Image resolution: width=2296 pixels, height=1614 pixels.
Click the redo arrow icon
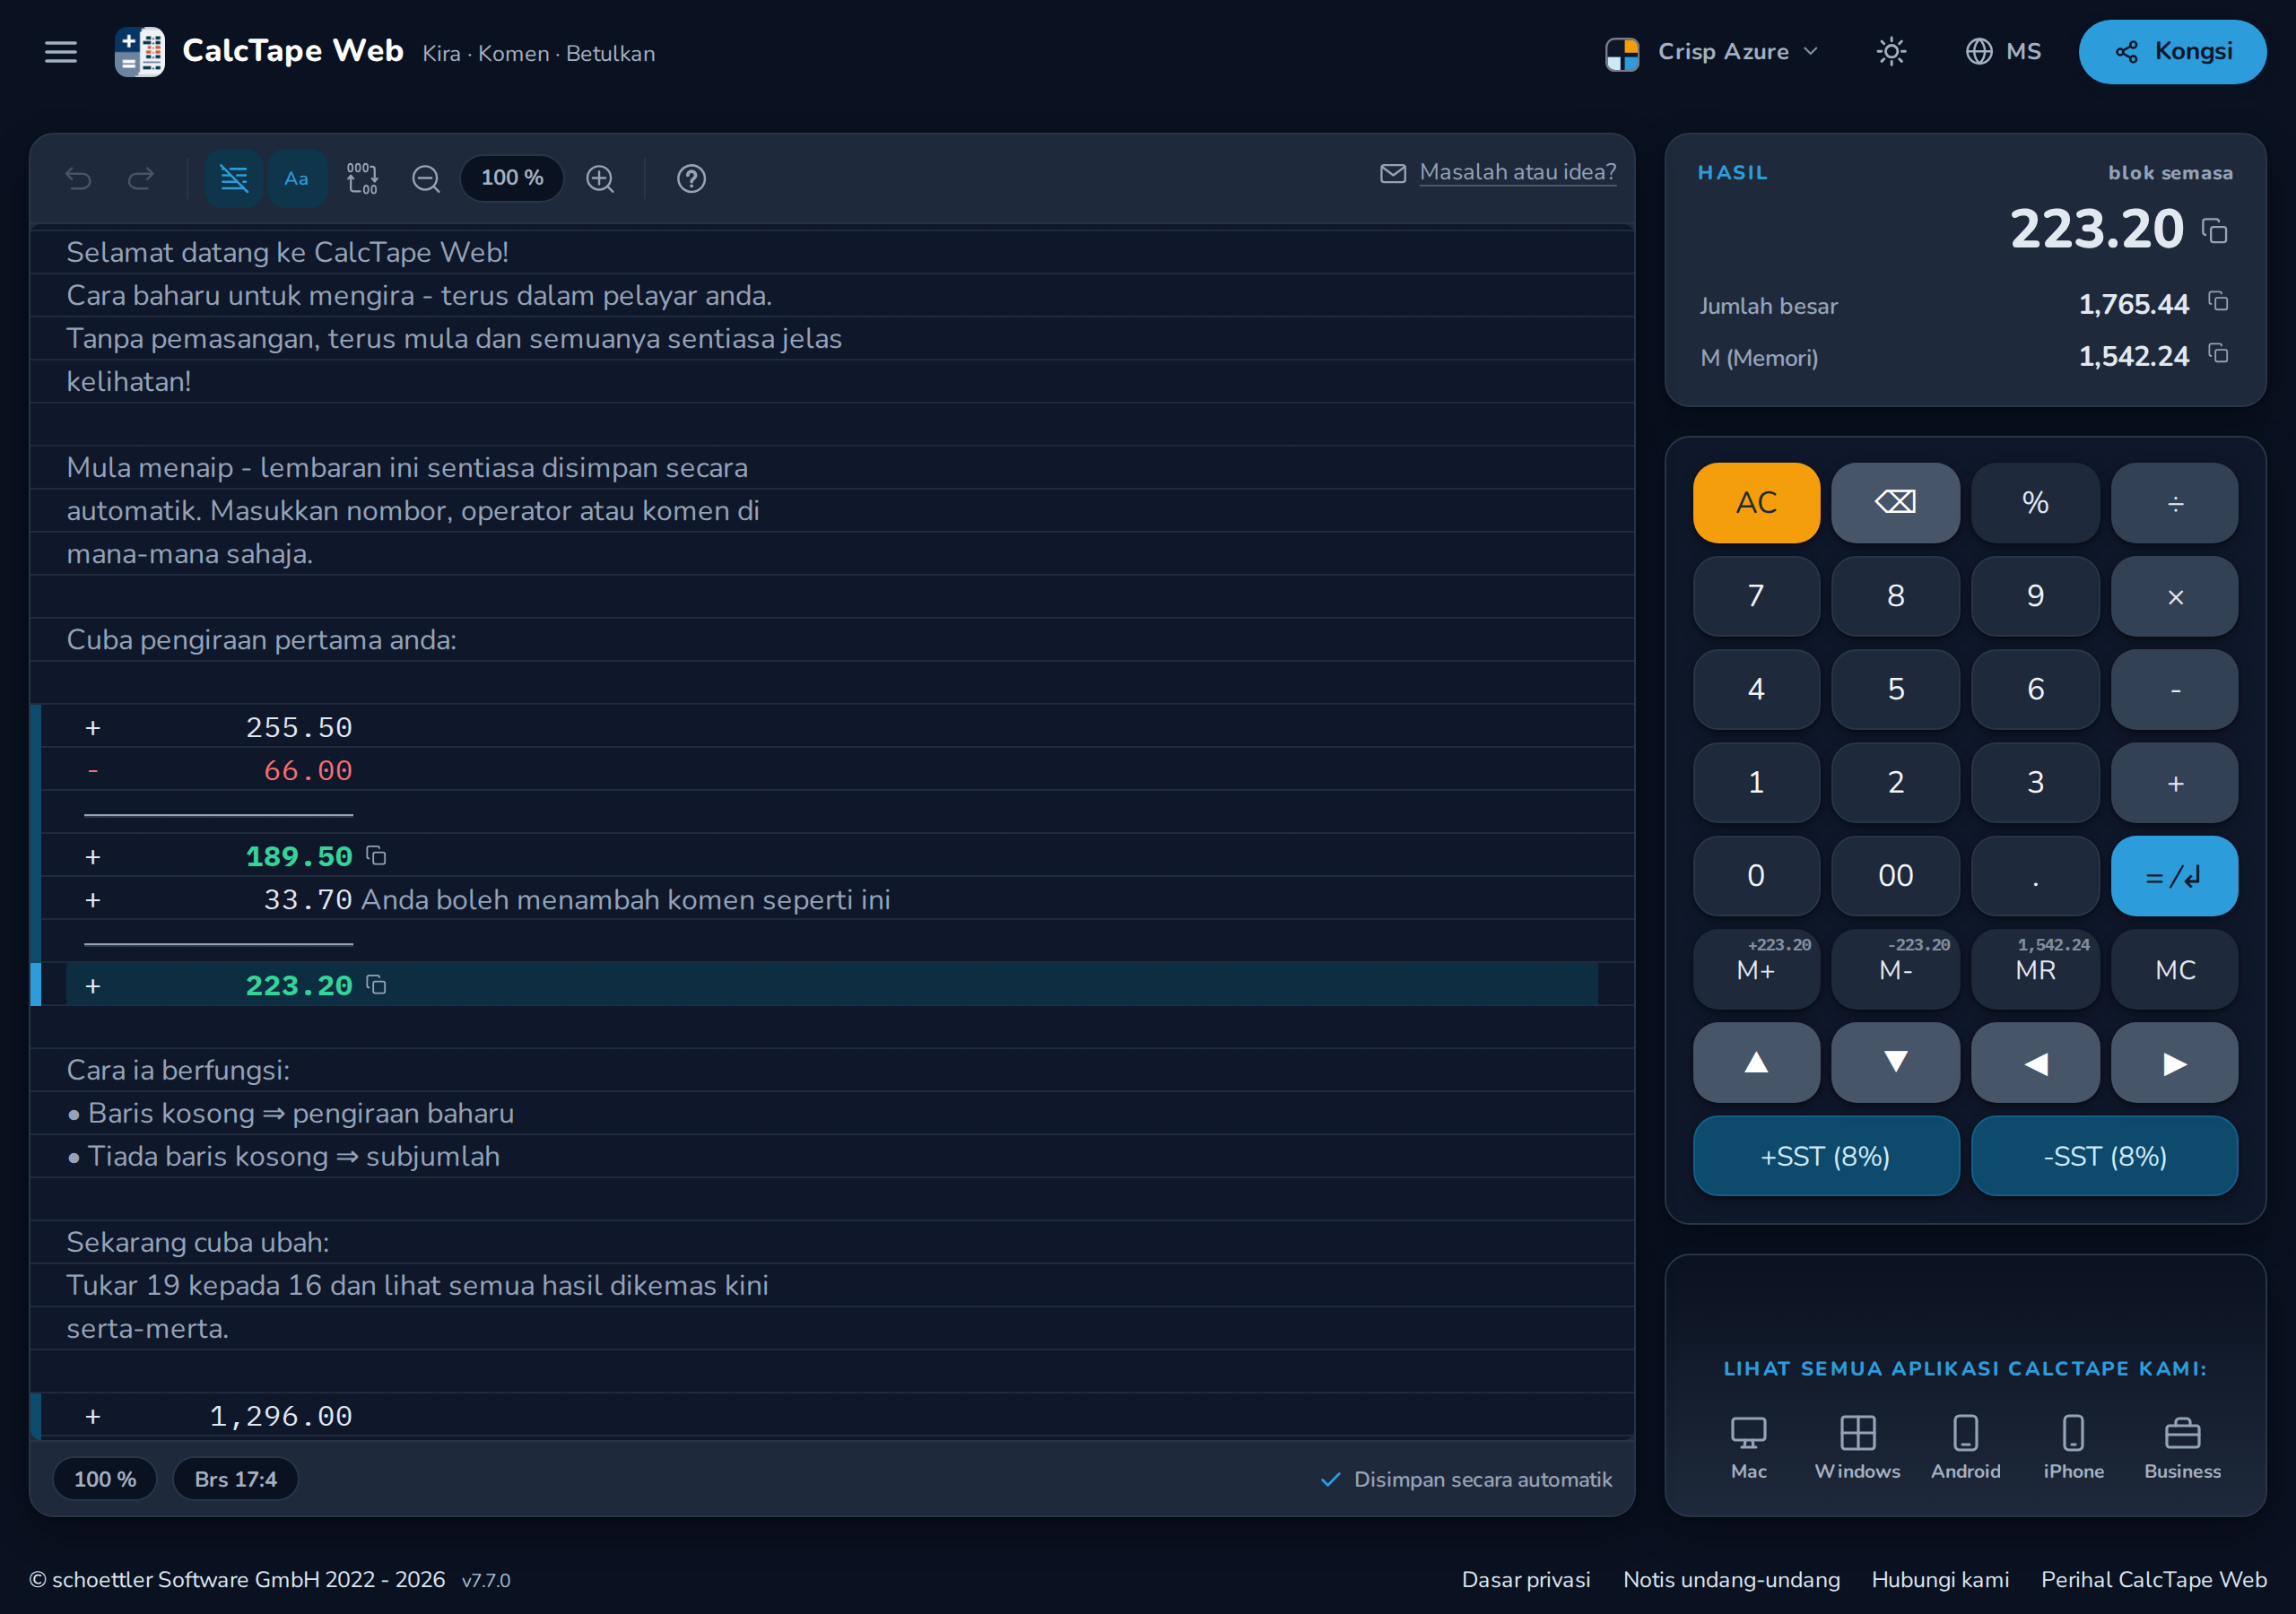(141, 178)
